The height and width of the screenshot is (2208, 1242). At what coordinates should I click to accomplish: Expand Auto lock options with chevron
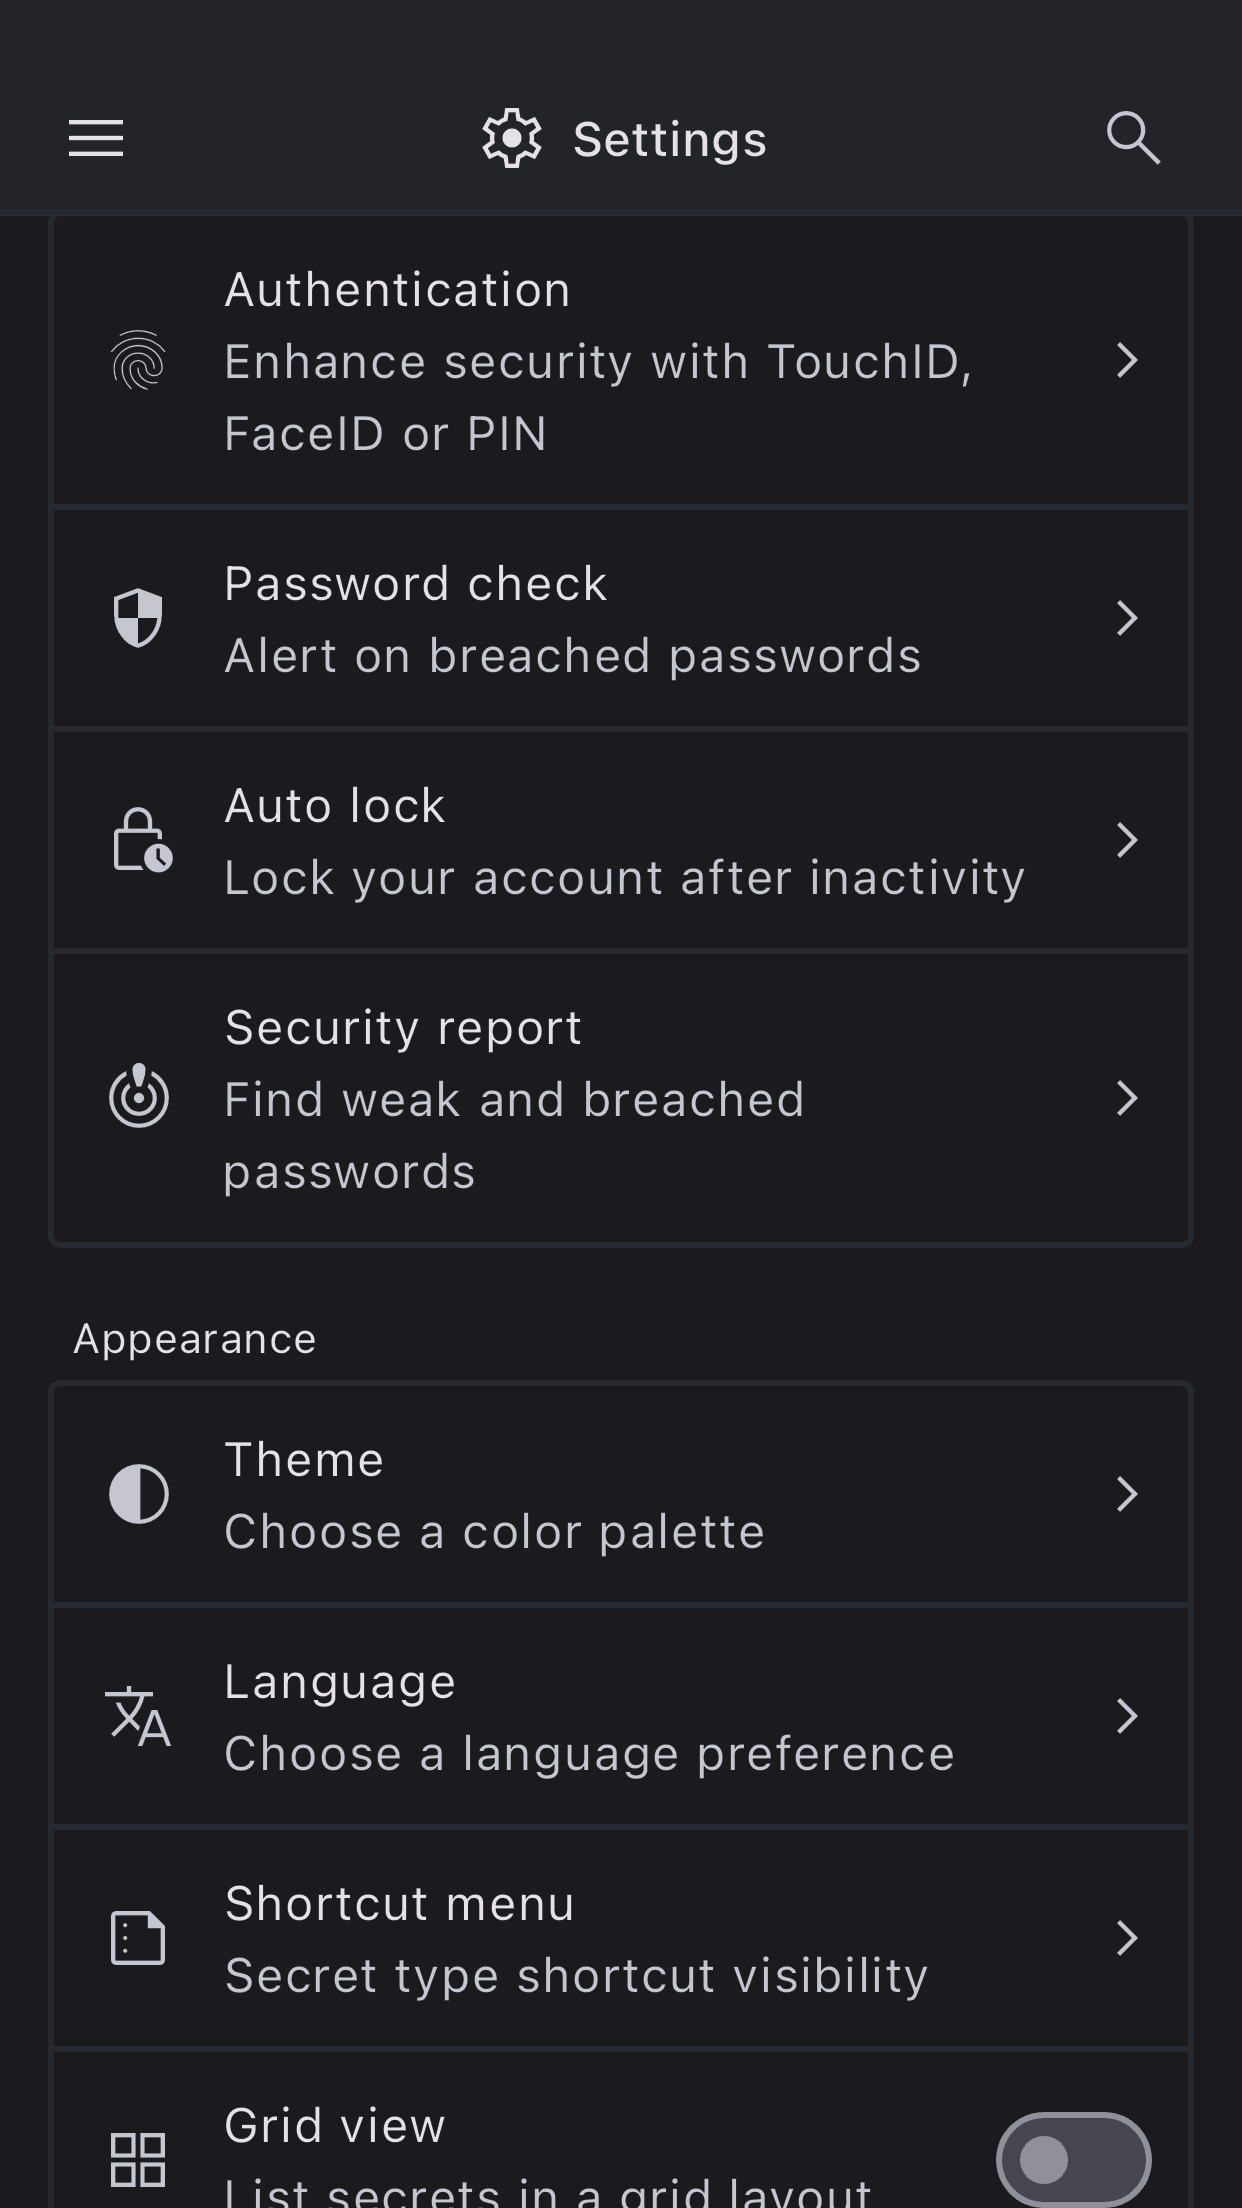[1127, 840]
